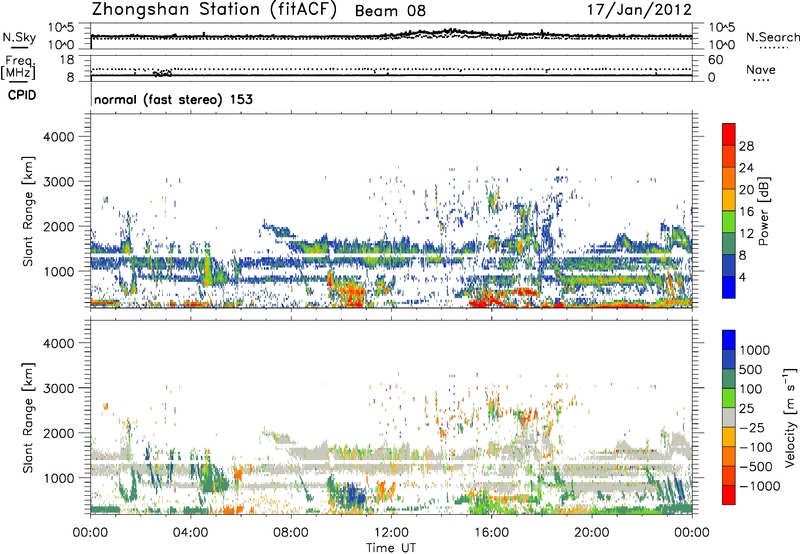Click the '-25' tick on velocity color bar
This screenshot has width=800, height=554.
[751, 427]
